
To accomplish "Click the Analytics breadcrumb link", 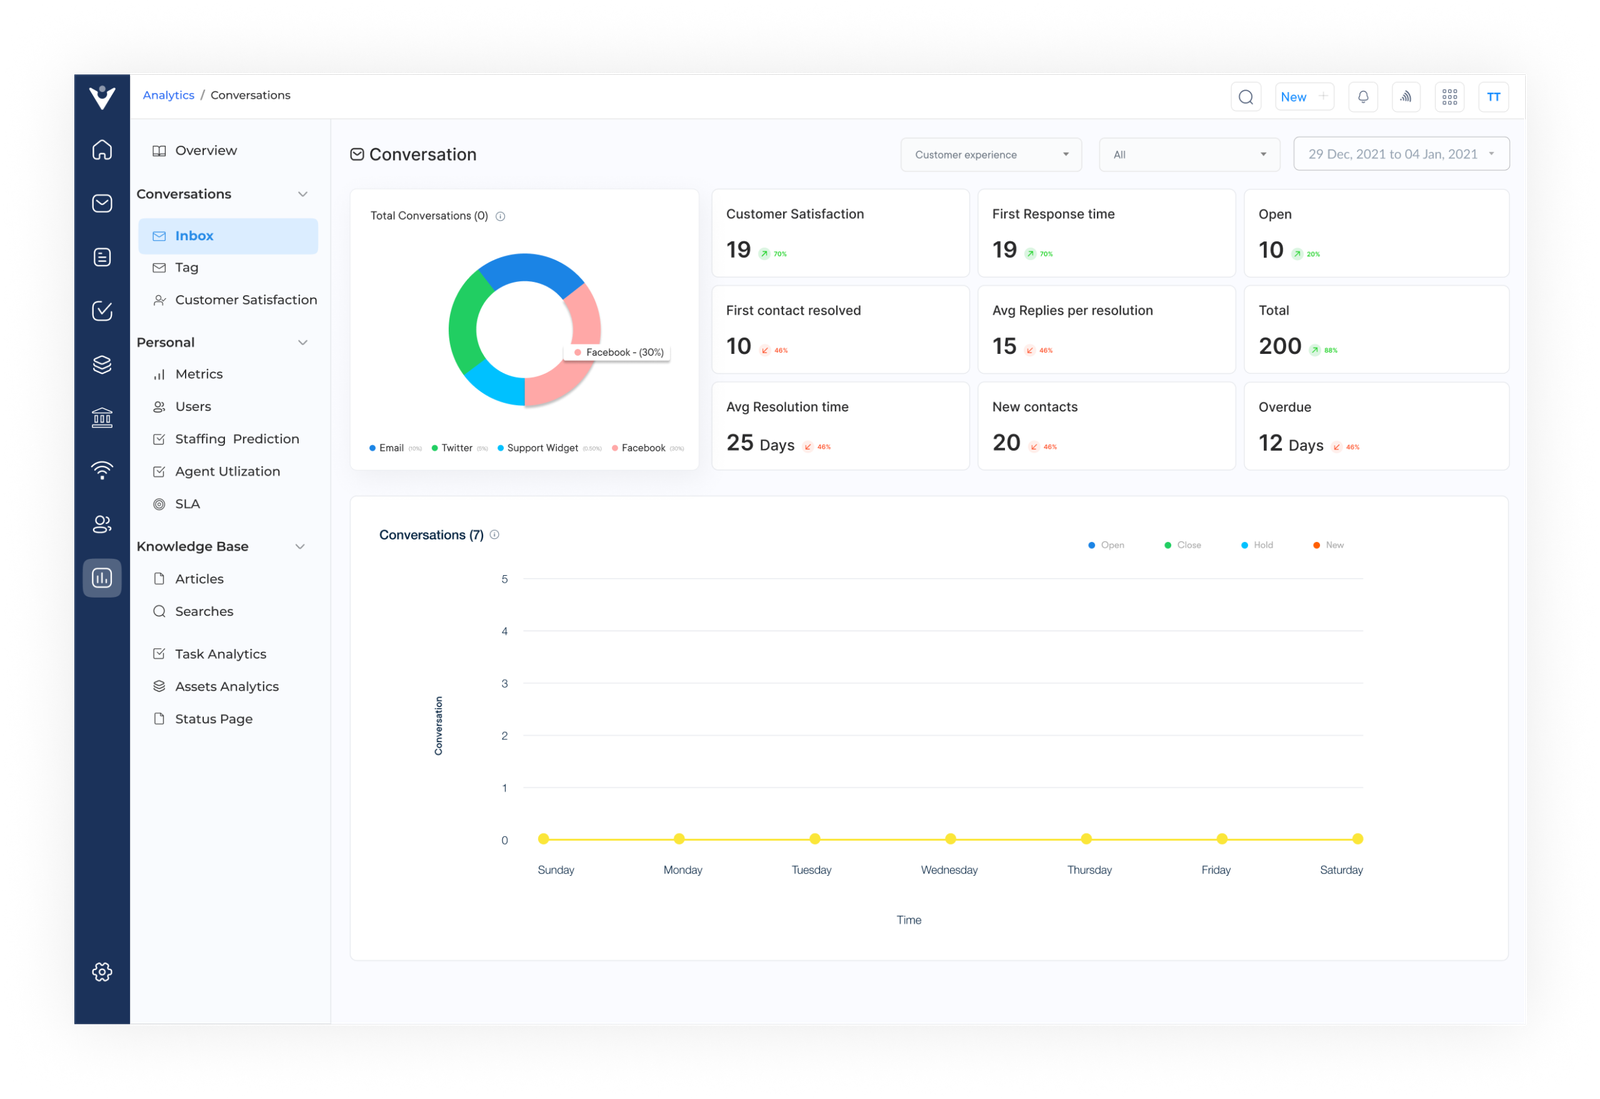I will click(x=168, y=95).
